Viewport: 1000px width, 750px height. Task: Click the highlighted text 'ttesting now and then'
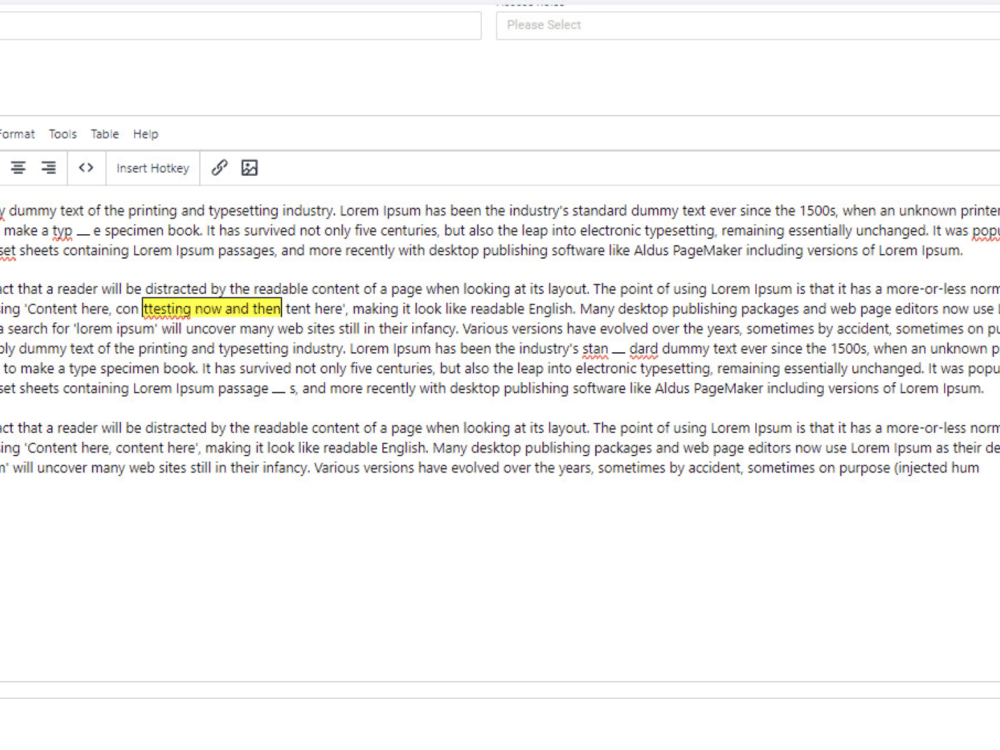point(212,308)
